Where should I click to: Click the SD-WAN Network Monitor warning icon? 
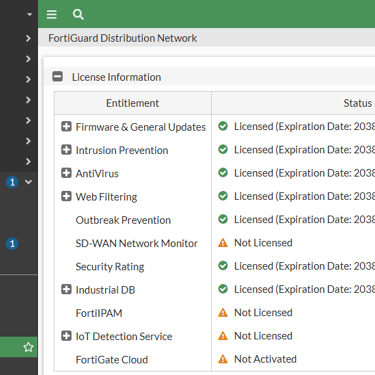223,243
